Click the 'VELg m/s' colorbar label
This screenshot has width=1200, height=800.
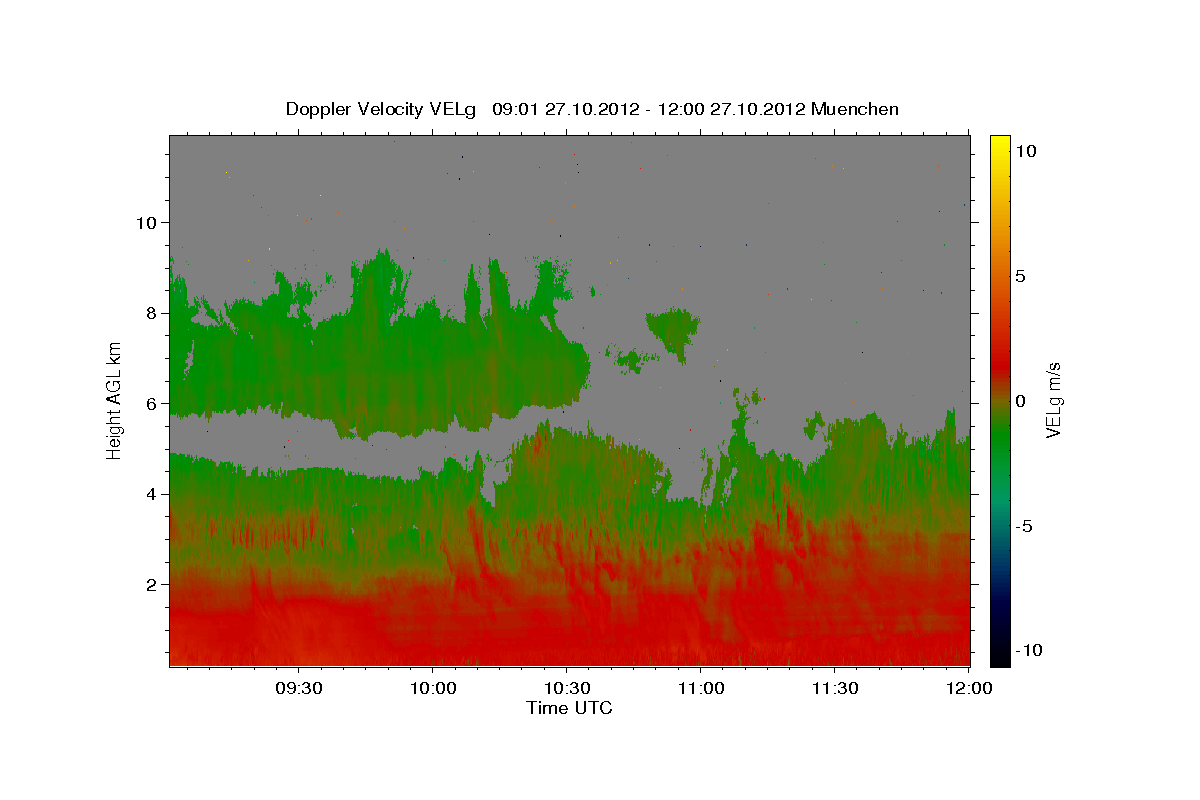pos(1054,400)
